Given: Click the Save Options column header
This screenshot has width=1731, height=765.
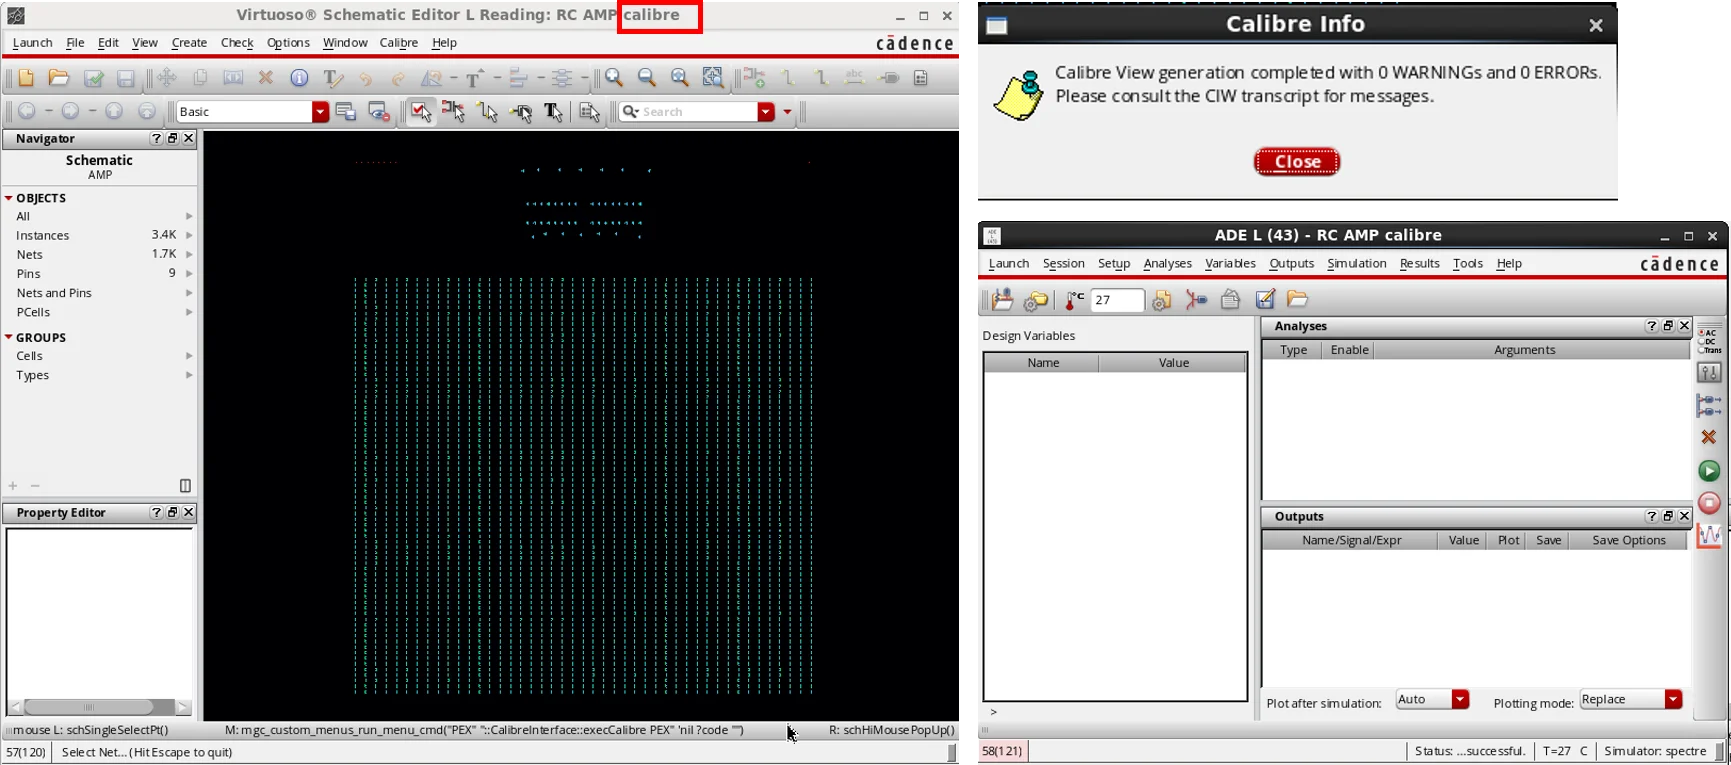Looking at the screenshot, I should pos(1628,540).
